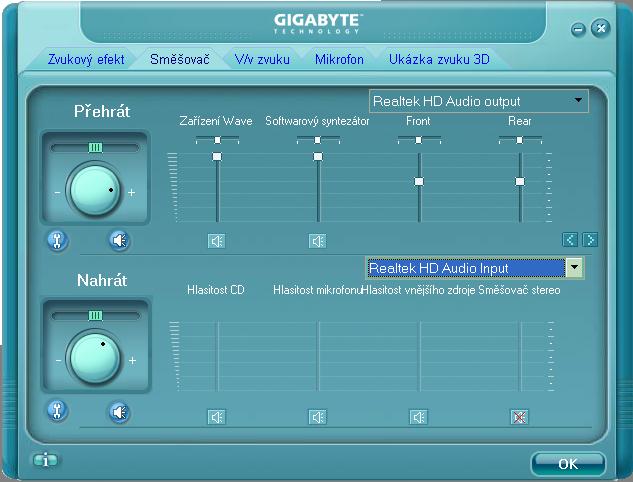Screen dimensions: 633x482
Task: Click the Nahrát volume knob
Action: click(95, 358)
